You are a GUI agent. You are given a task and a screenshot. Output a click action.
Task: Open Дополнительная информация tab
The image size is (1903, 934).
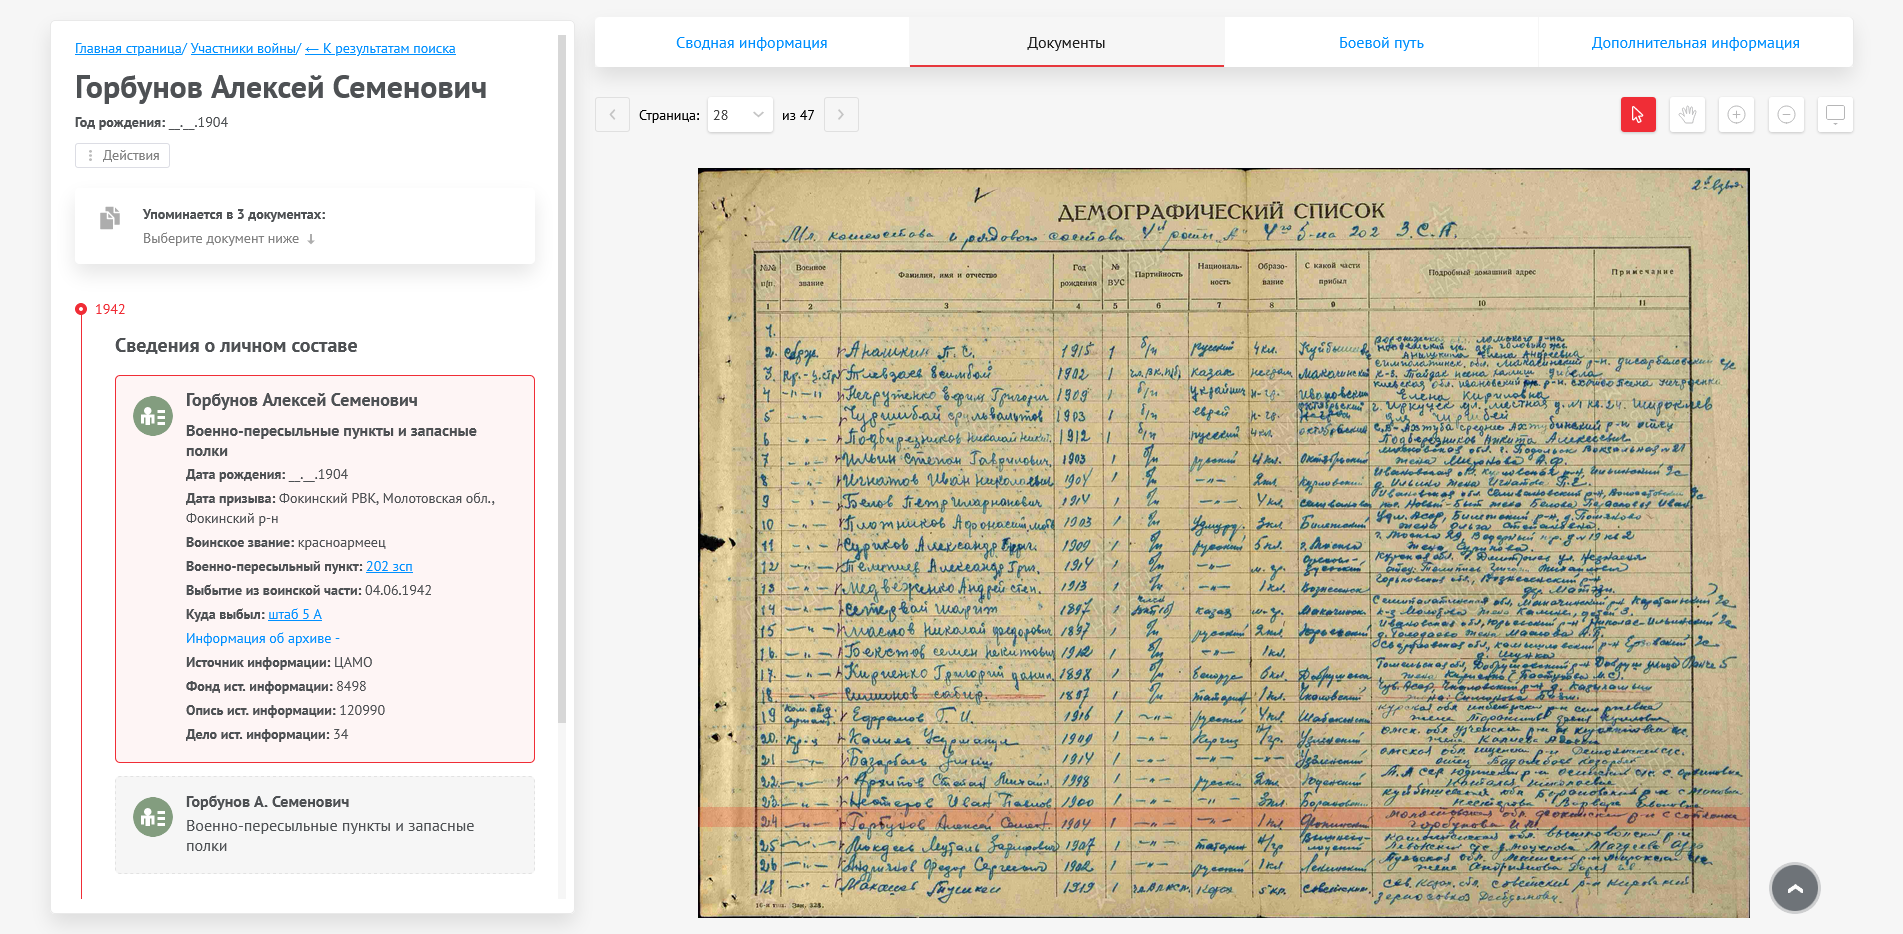[x=1695, y=43]
